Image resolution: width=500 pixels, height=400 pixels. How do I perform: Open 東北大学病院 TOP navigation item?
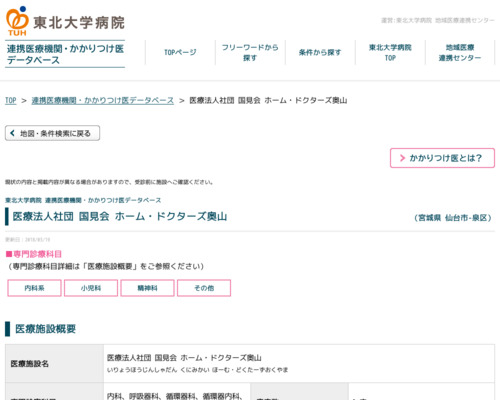tap(390, 52)
